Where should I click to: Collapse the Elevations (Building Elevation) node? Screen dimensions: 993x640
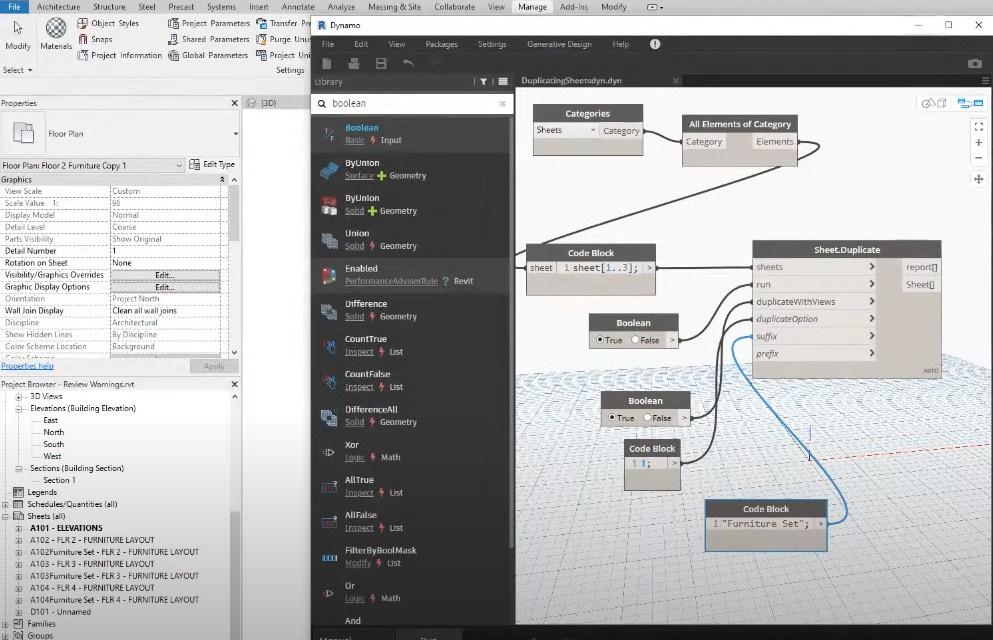[18, 409]
